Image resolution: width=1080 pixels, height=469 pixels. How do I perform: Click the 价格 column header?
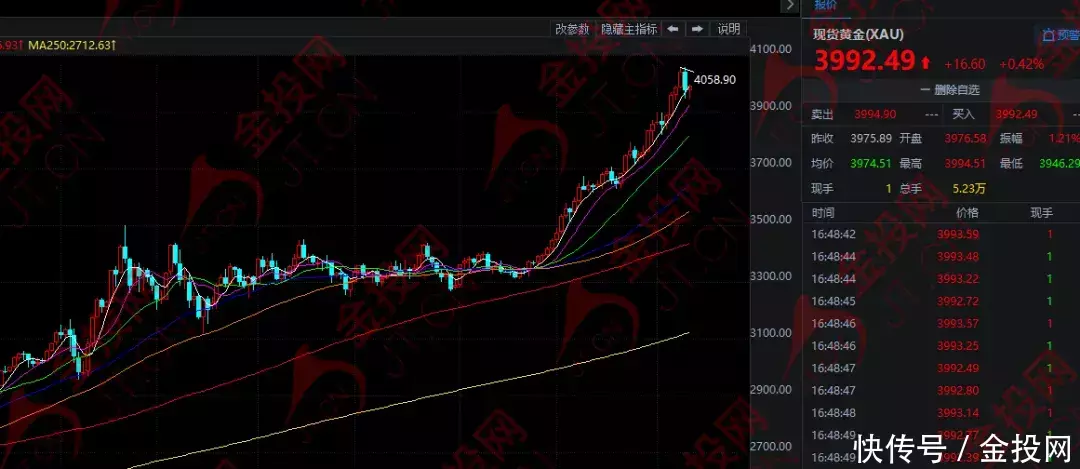pos(967,213)
